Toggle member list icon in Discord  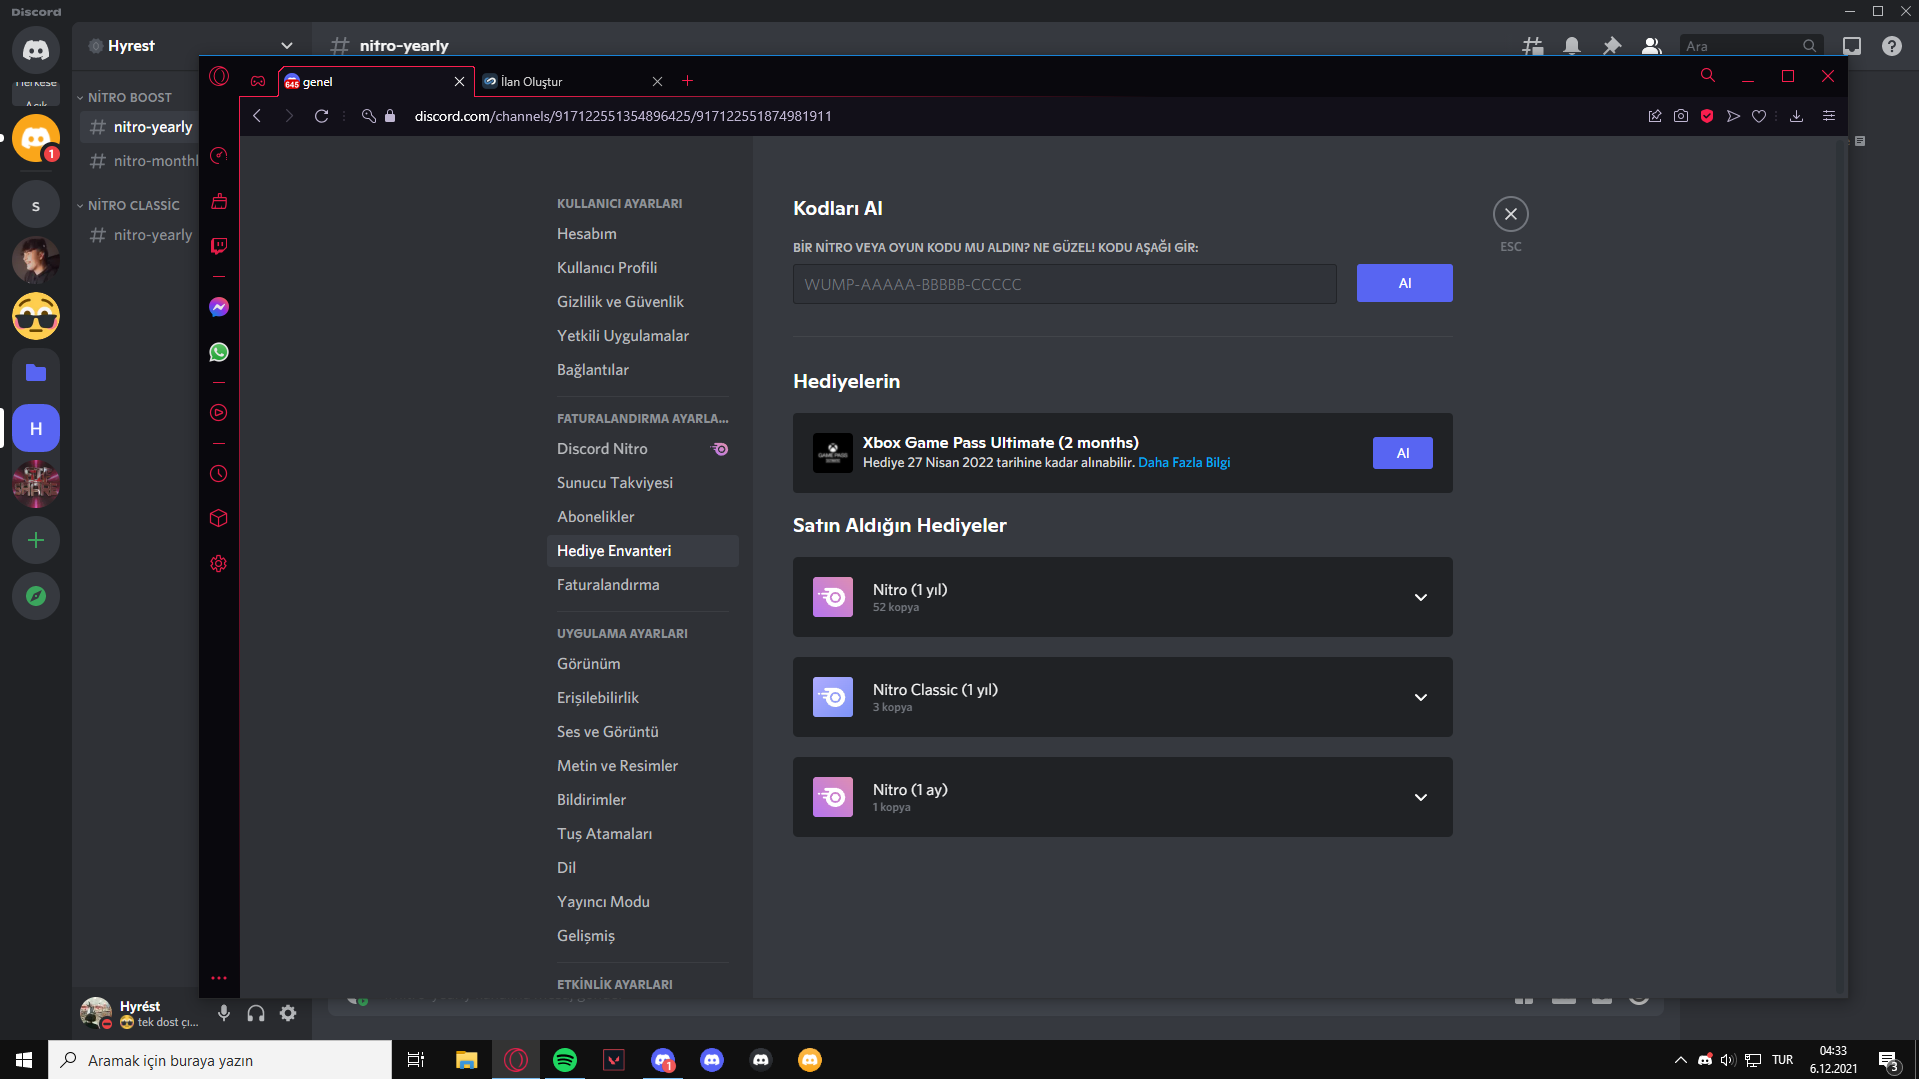click(x=1652, y=46)
